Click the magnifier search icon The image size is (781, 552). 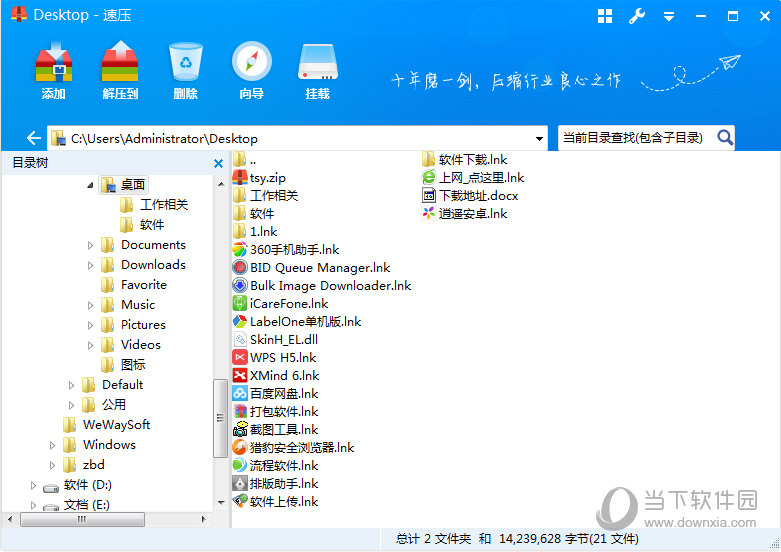pos(725,138)
